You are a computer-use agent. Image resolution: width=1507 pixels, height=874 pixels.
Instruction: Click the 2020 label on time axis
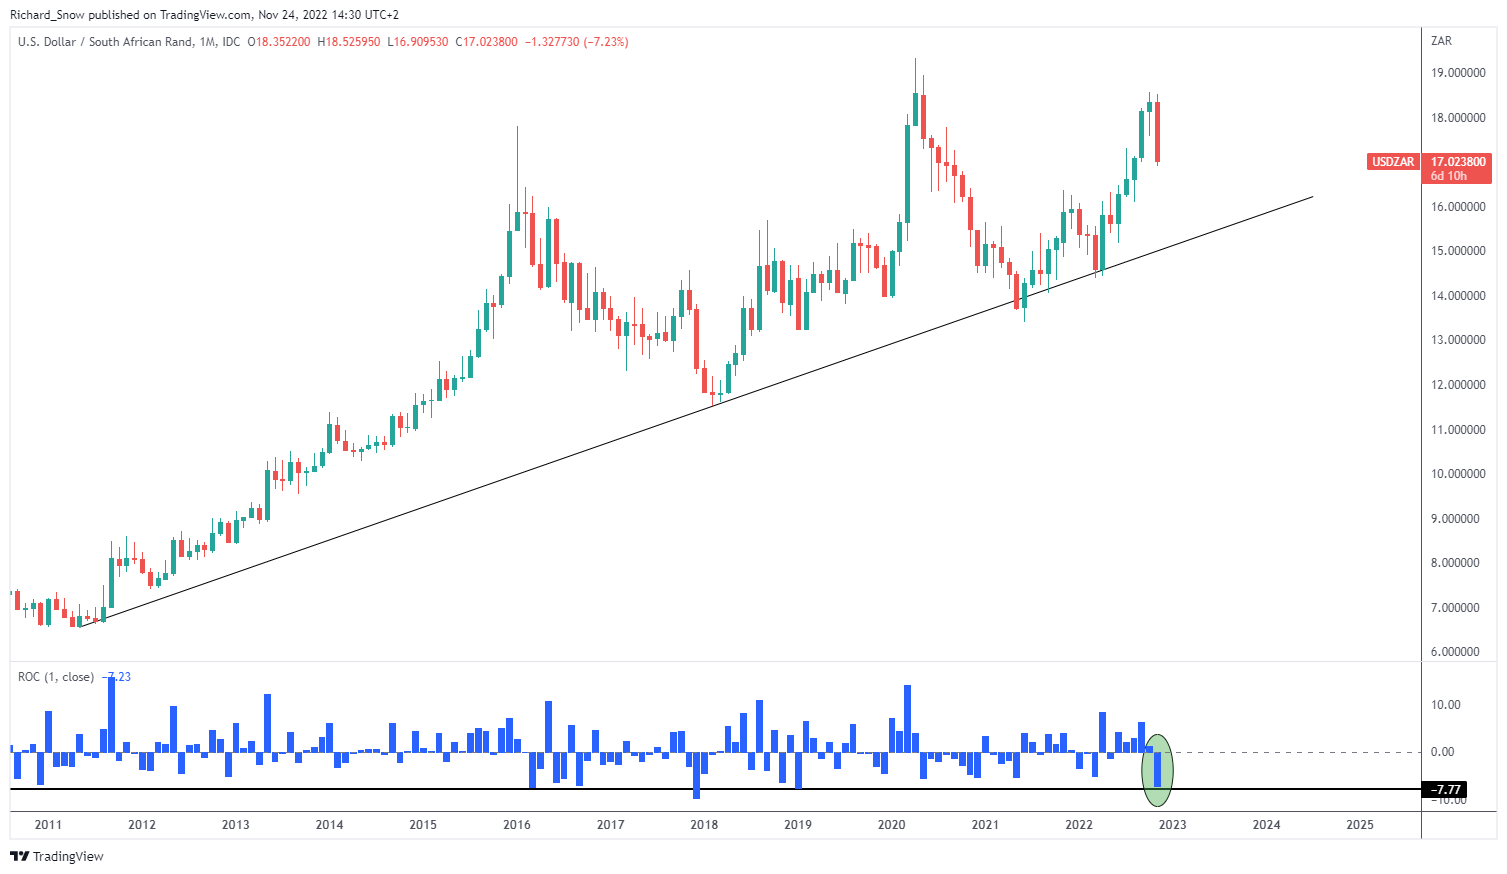coord(892,825)
